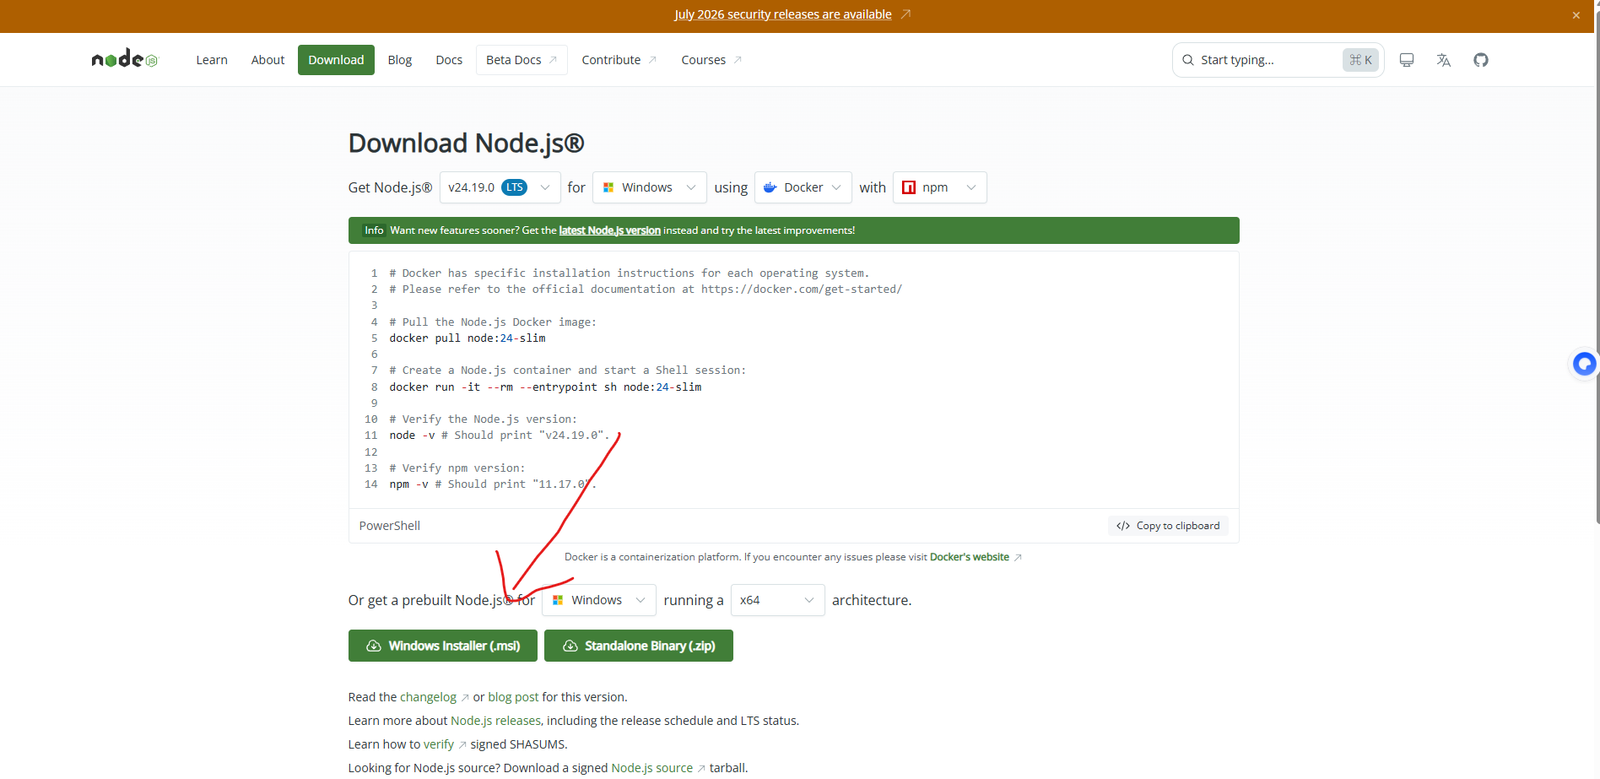Open the Docs page

click(x=449, y=60)
